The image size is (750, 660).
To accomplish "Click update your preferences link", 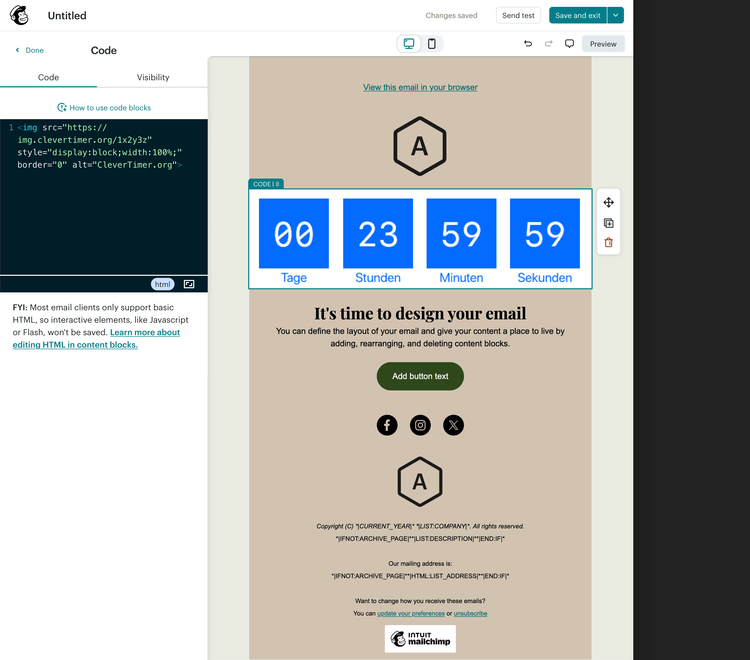I will [410, 613].
